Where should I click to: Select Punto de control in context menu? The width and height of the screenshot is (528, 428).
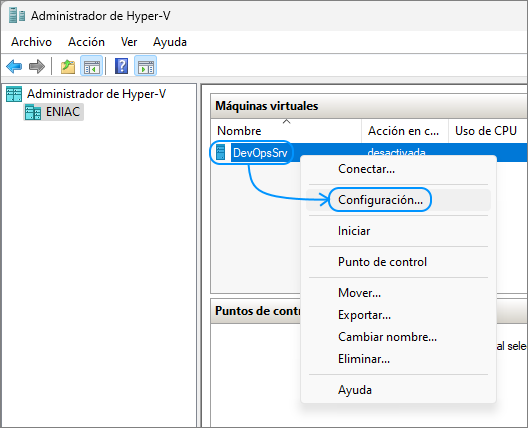(398, 262)
